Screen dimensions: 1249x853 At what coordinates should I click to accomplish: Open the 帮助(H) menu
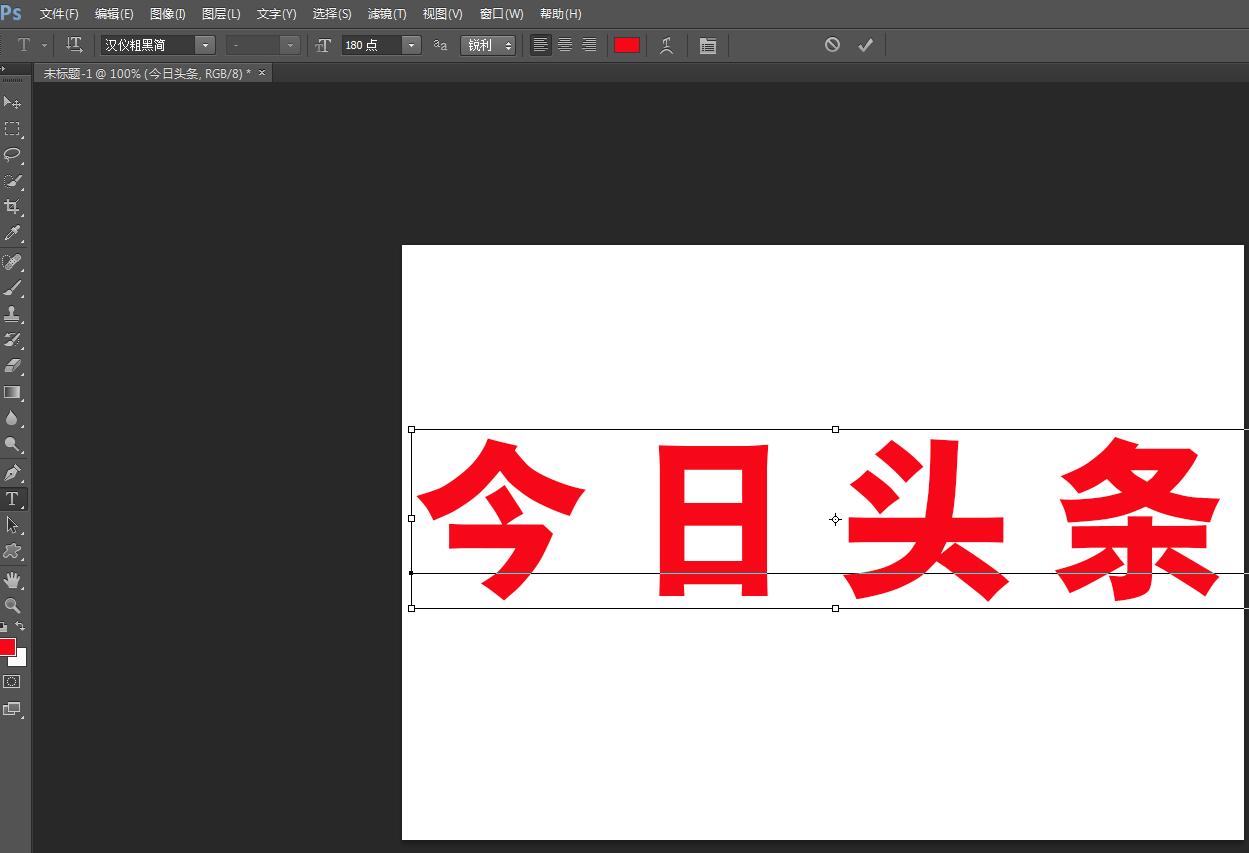[x=560, y=14]
